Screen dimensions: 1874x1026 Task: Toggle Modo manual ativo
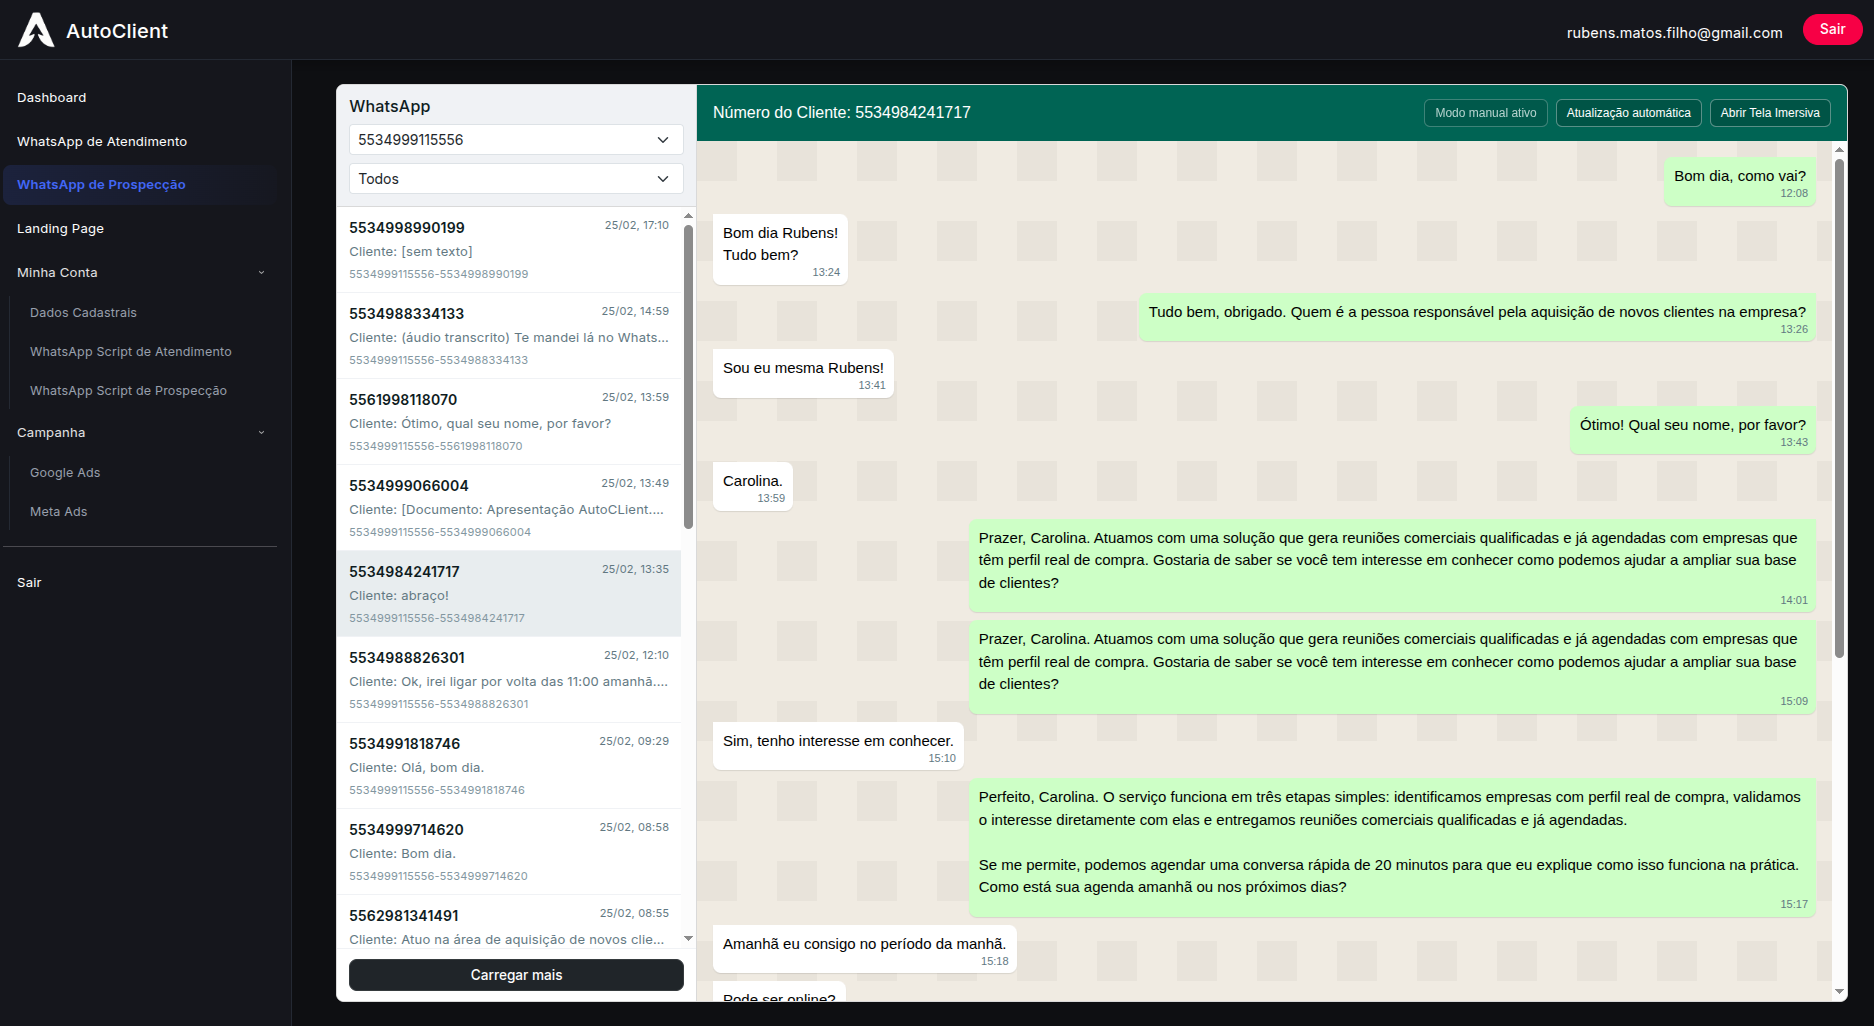[x=1485, y=113]
